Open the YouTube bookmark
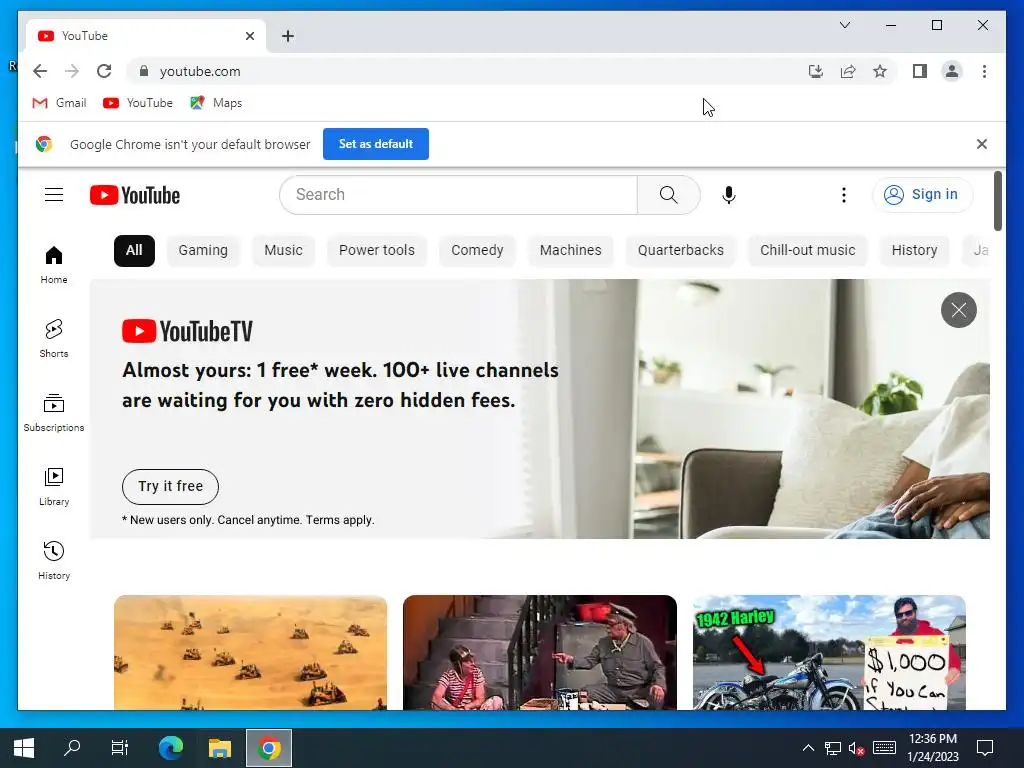This screenshot has width=1024, height=768. pos(138,103)
